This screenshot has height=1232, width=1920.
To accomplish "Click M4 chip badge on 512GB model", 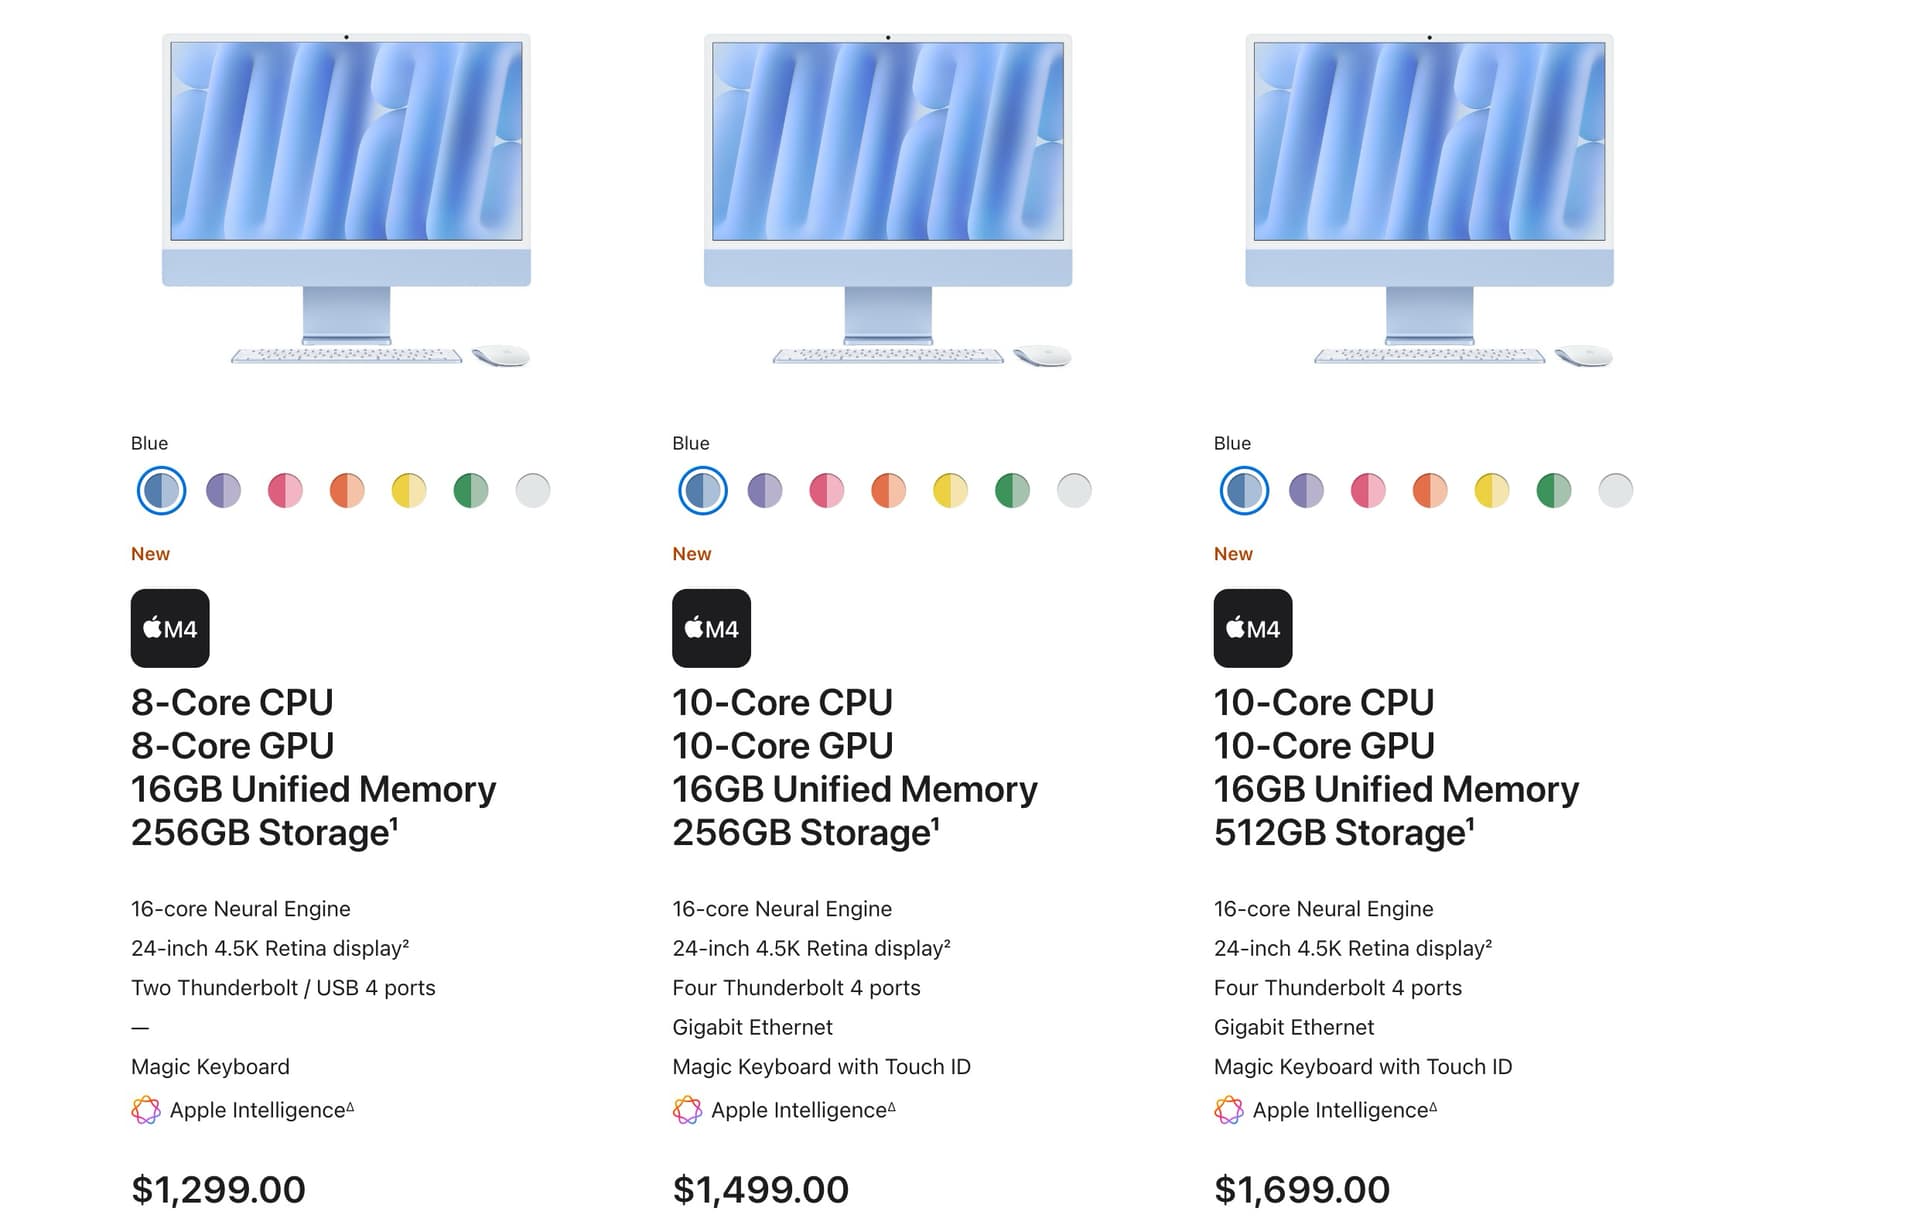I will tap(1253, 628).
